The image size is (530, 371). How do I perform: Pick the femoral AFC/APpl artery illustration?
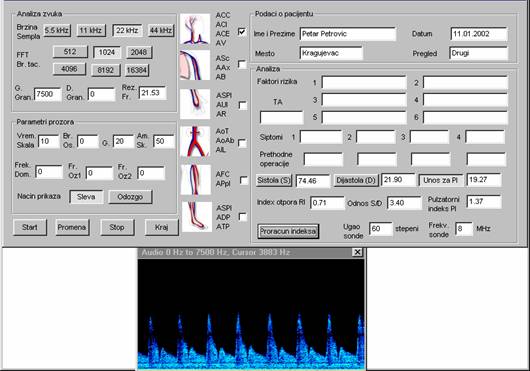pos(195,180)
